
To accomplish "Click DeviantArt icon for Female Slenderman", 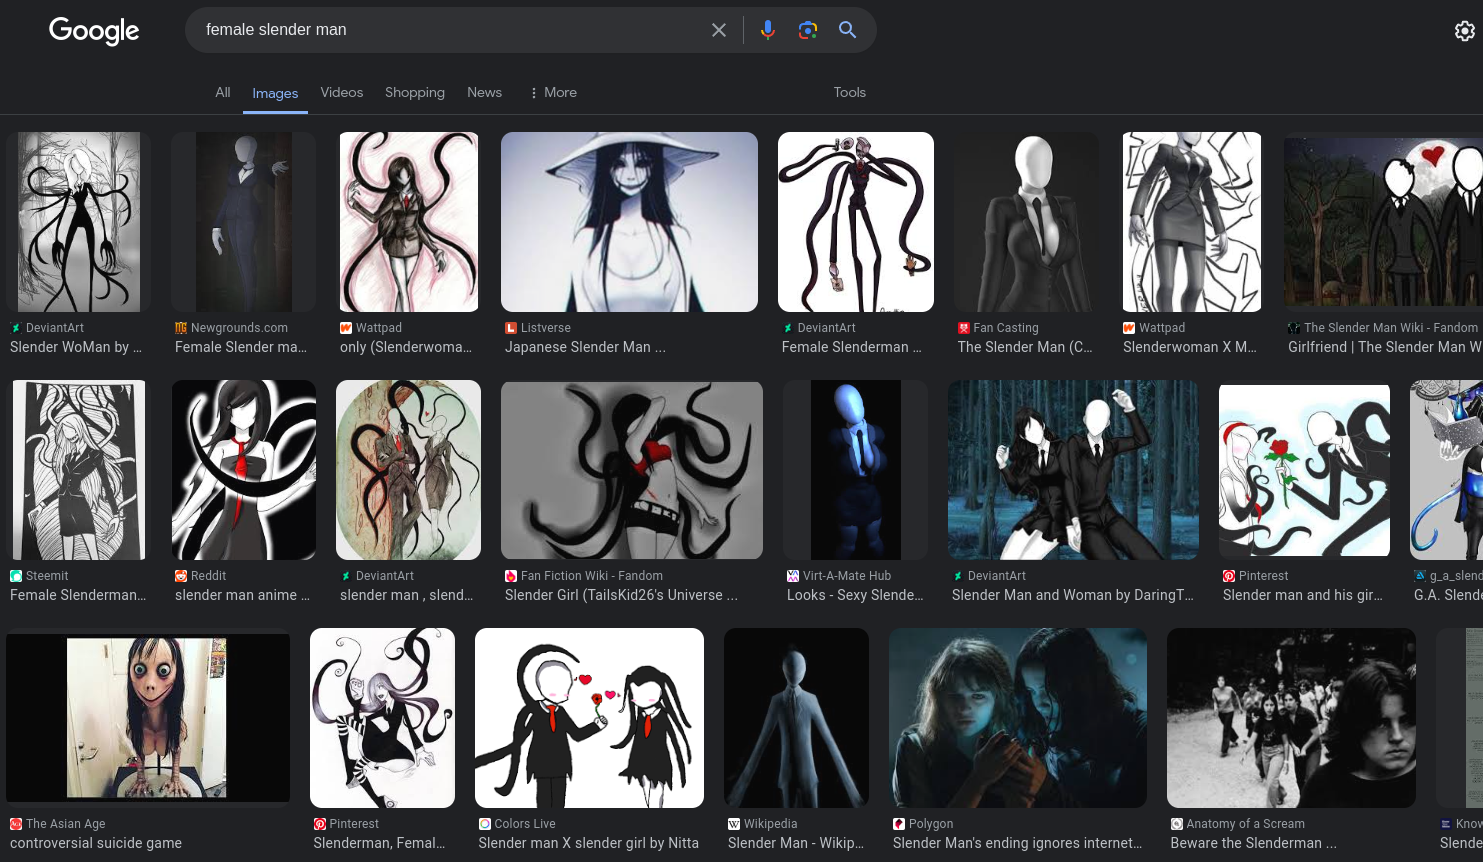I will (x=787, y=328).
